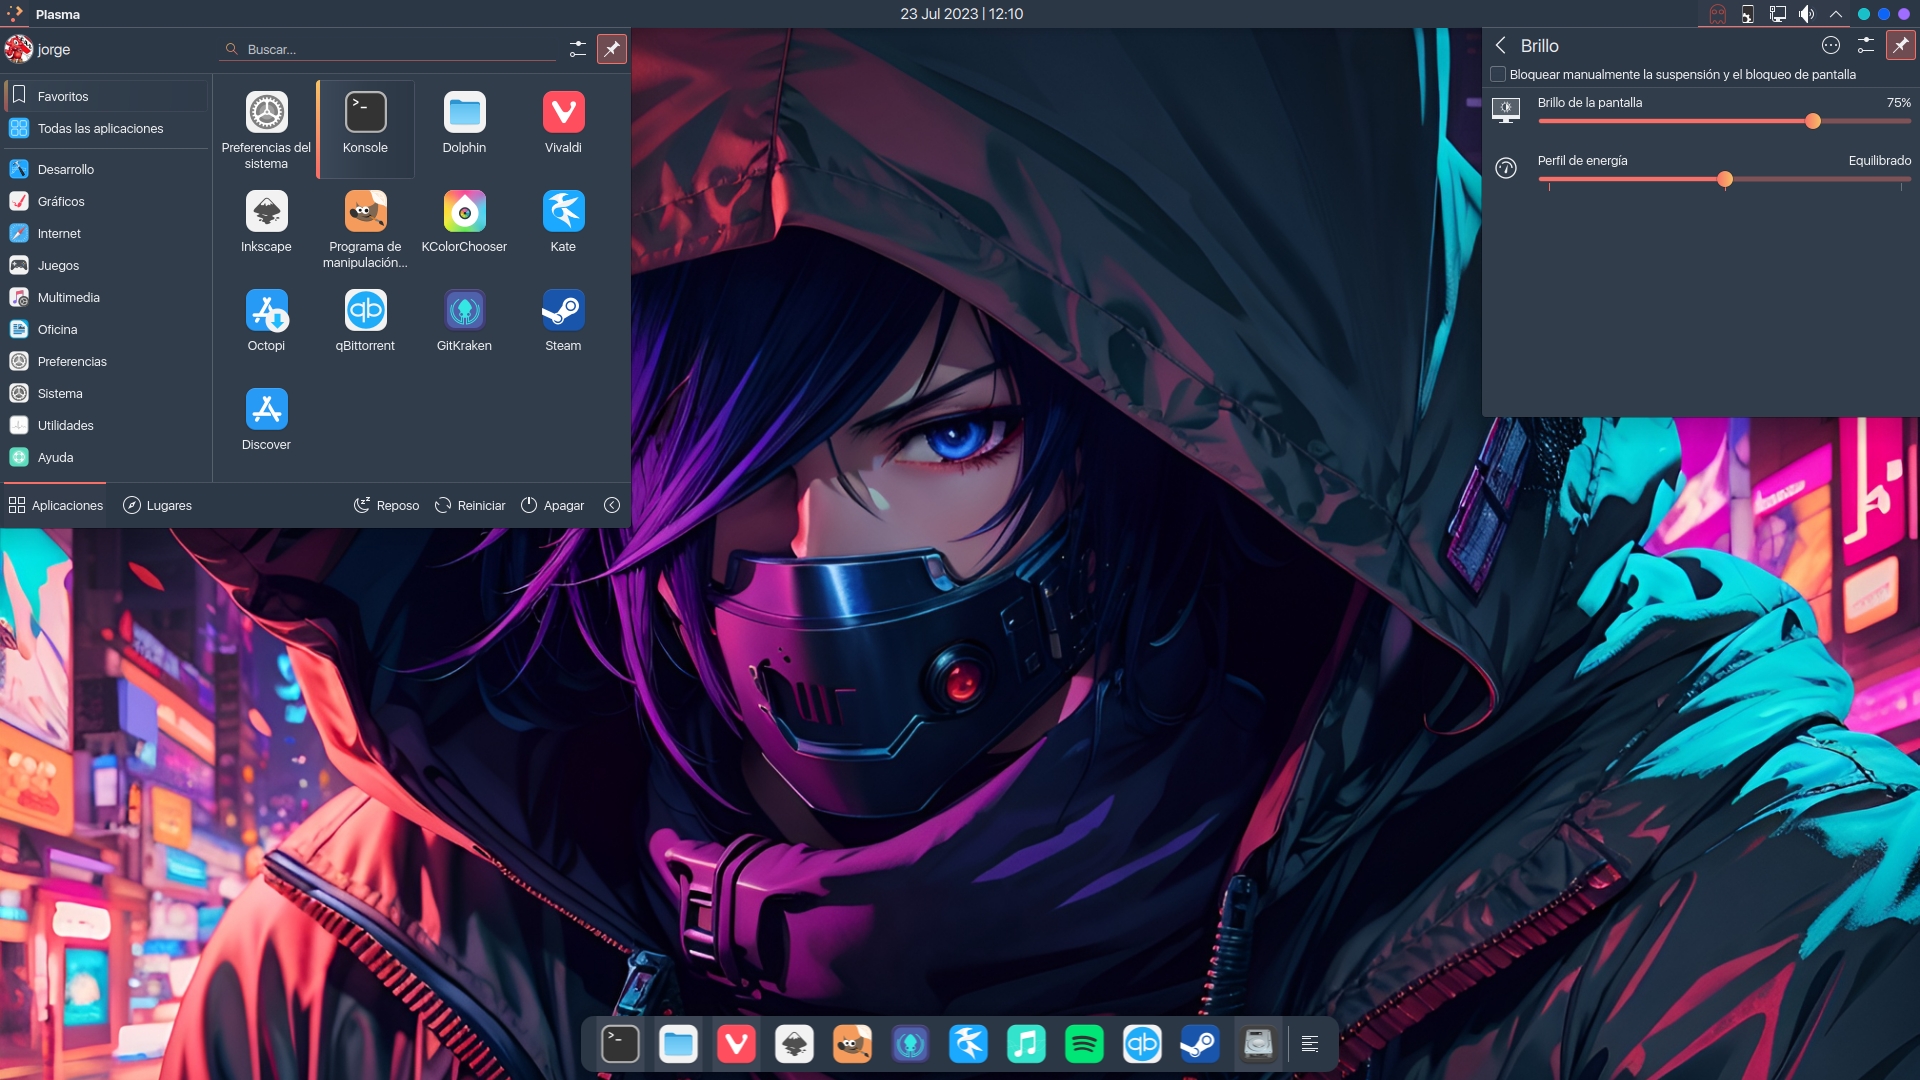Click the network monitor tray icon
Image resolution: width=1920 pixels, height=1080 pixels.
1777,14
